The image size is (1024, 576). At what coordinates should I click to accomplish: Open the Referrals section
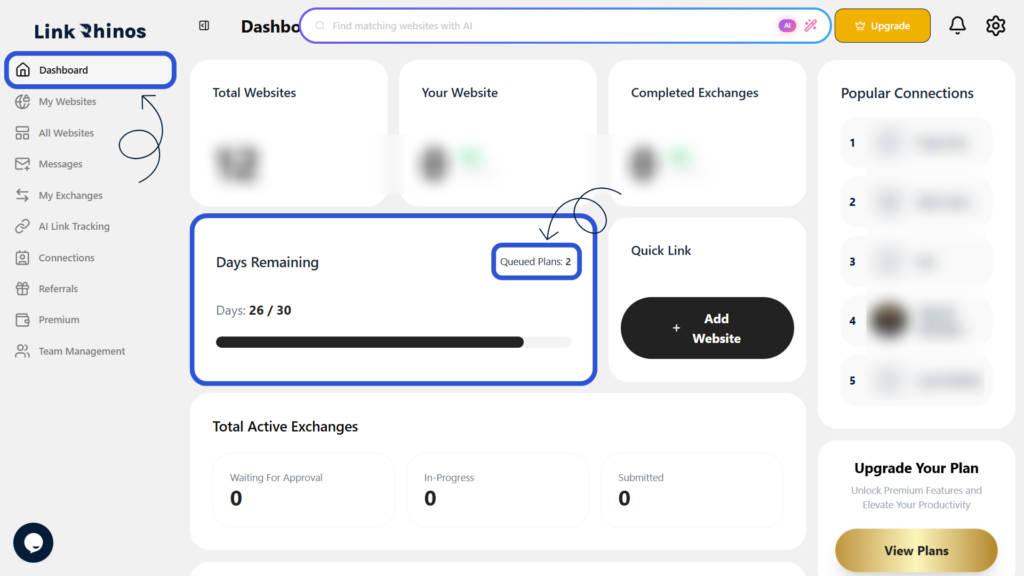click(x=57, y=288)
